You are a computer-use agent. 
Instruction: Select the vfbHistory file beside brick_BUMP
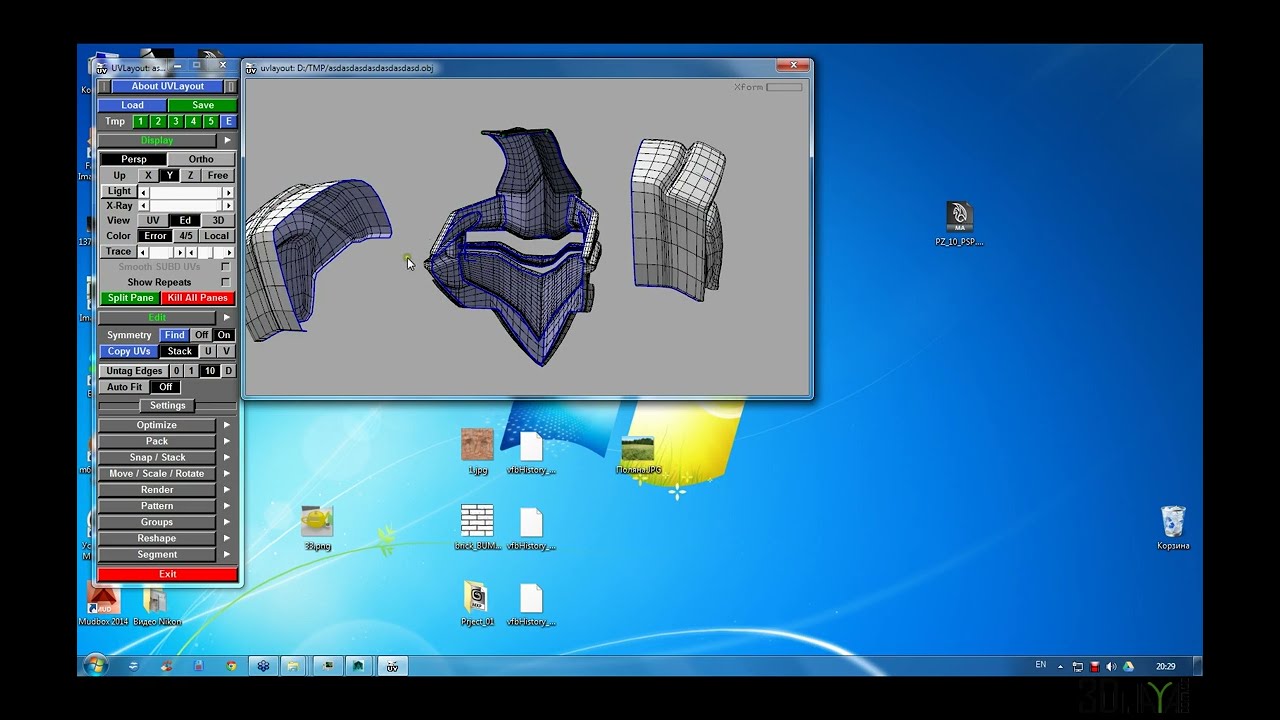coord(531,528)
